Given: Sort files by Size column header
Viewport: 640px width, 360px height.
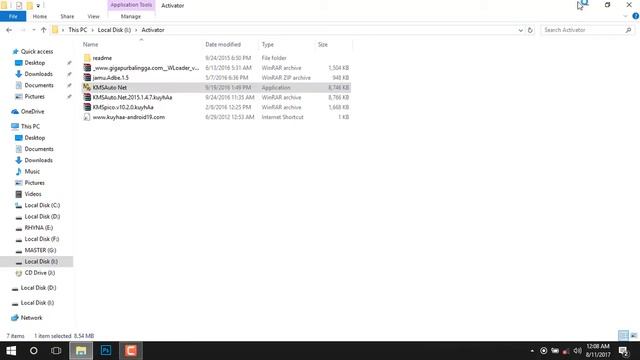Looking at the screenshot, I should (323, 44).
